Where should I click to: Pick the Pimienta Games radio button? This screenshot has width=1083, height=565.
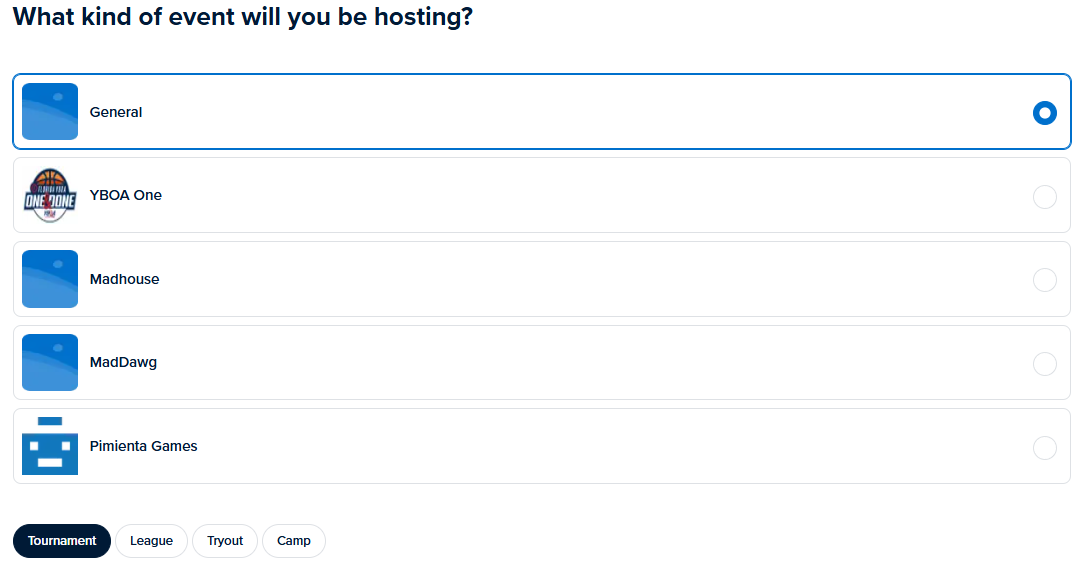[1044, 447]
